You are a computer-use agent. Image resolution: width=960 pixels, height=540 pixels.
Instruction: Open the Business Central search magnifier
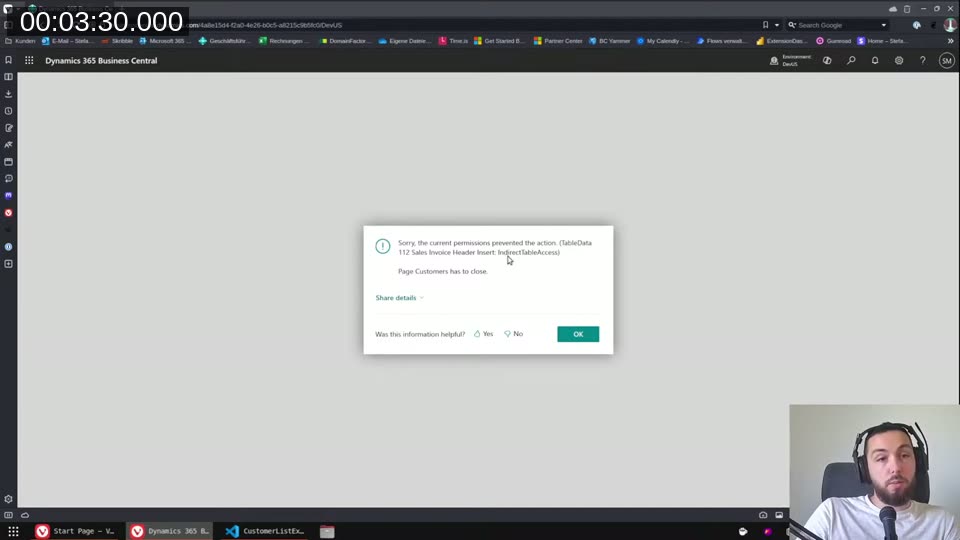(851, 61)
